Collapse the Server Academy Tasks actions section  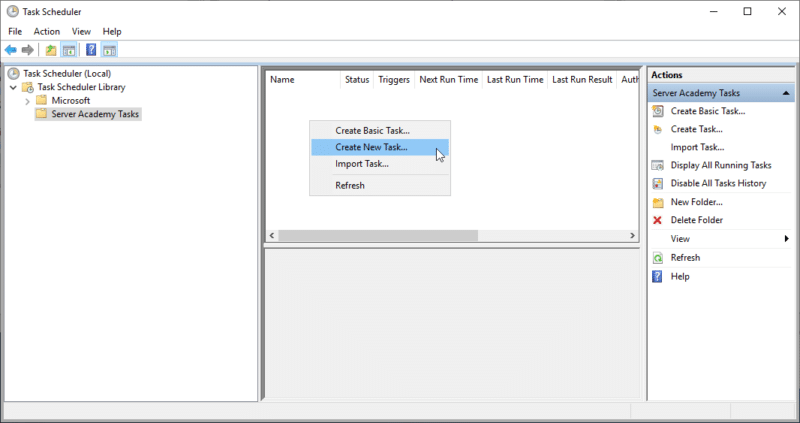(787, 93)
